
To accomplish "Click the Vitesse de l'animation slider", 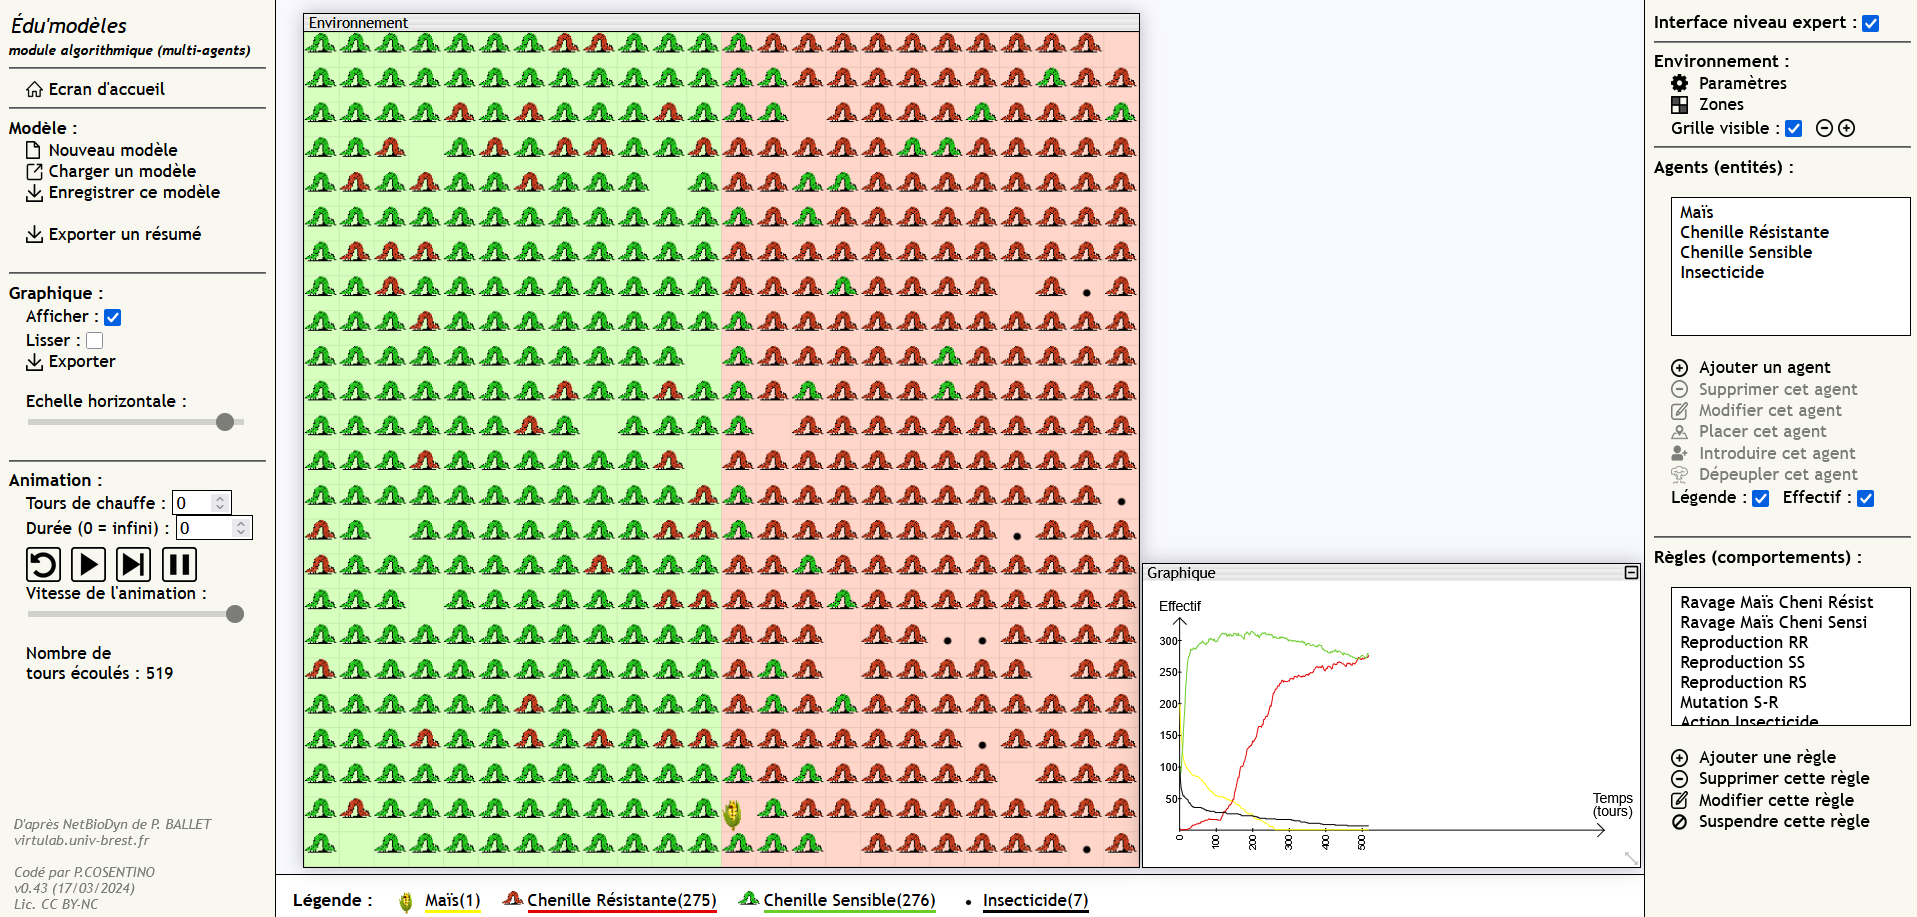I will [x=135, y=614].
